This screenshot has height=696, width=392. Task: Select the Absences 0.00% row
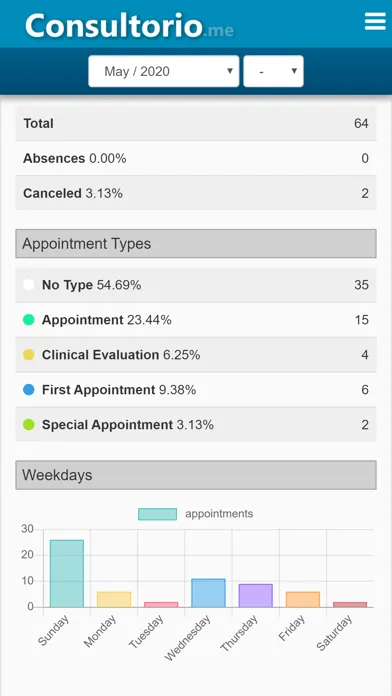(196, 158)
